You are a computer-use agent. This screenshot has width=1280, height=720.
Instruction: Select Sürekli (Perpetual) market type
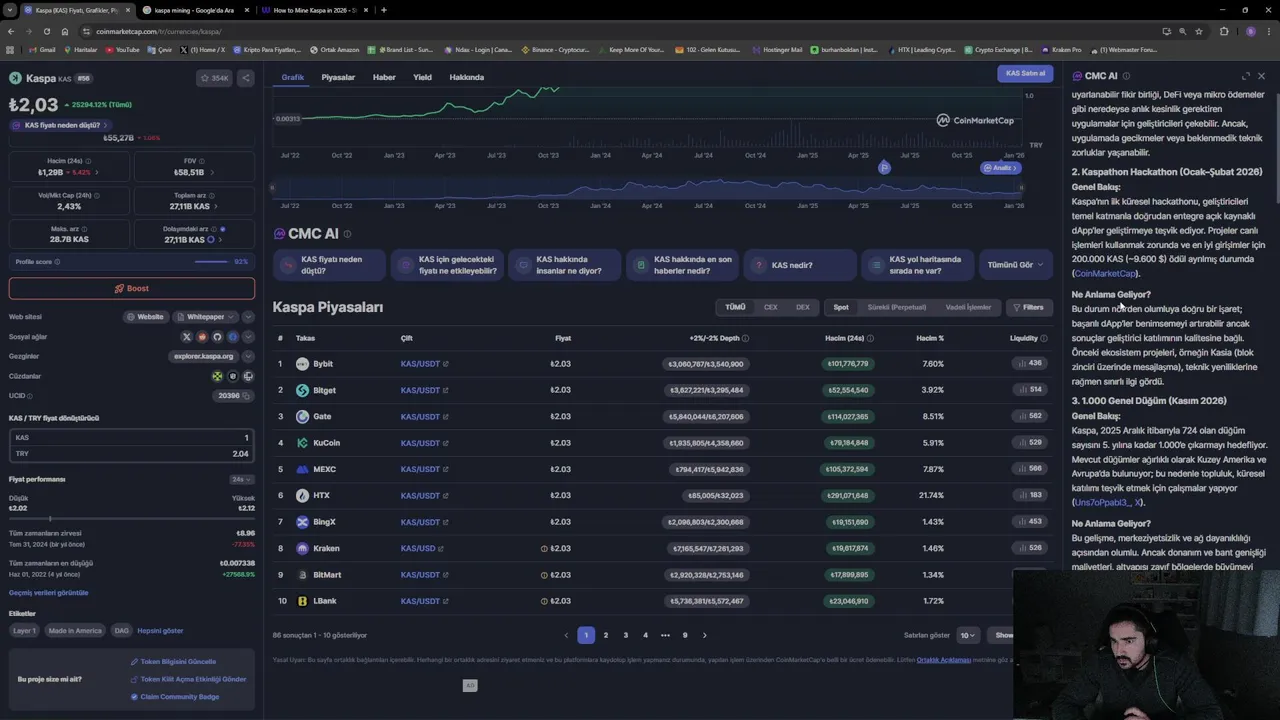click(x=897, y=307)
